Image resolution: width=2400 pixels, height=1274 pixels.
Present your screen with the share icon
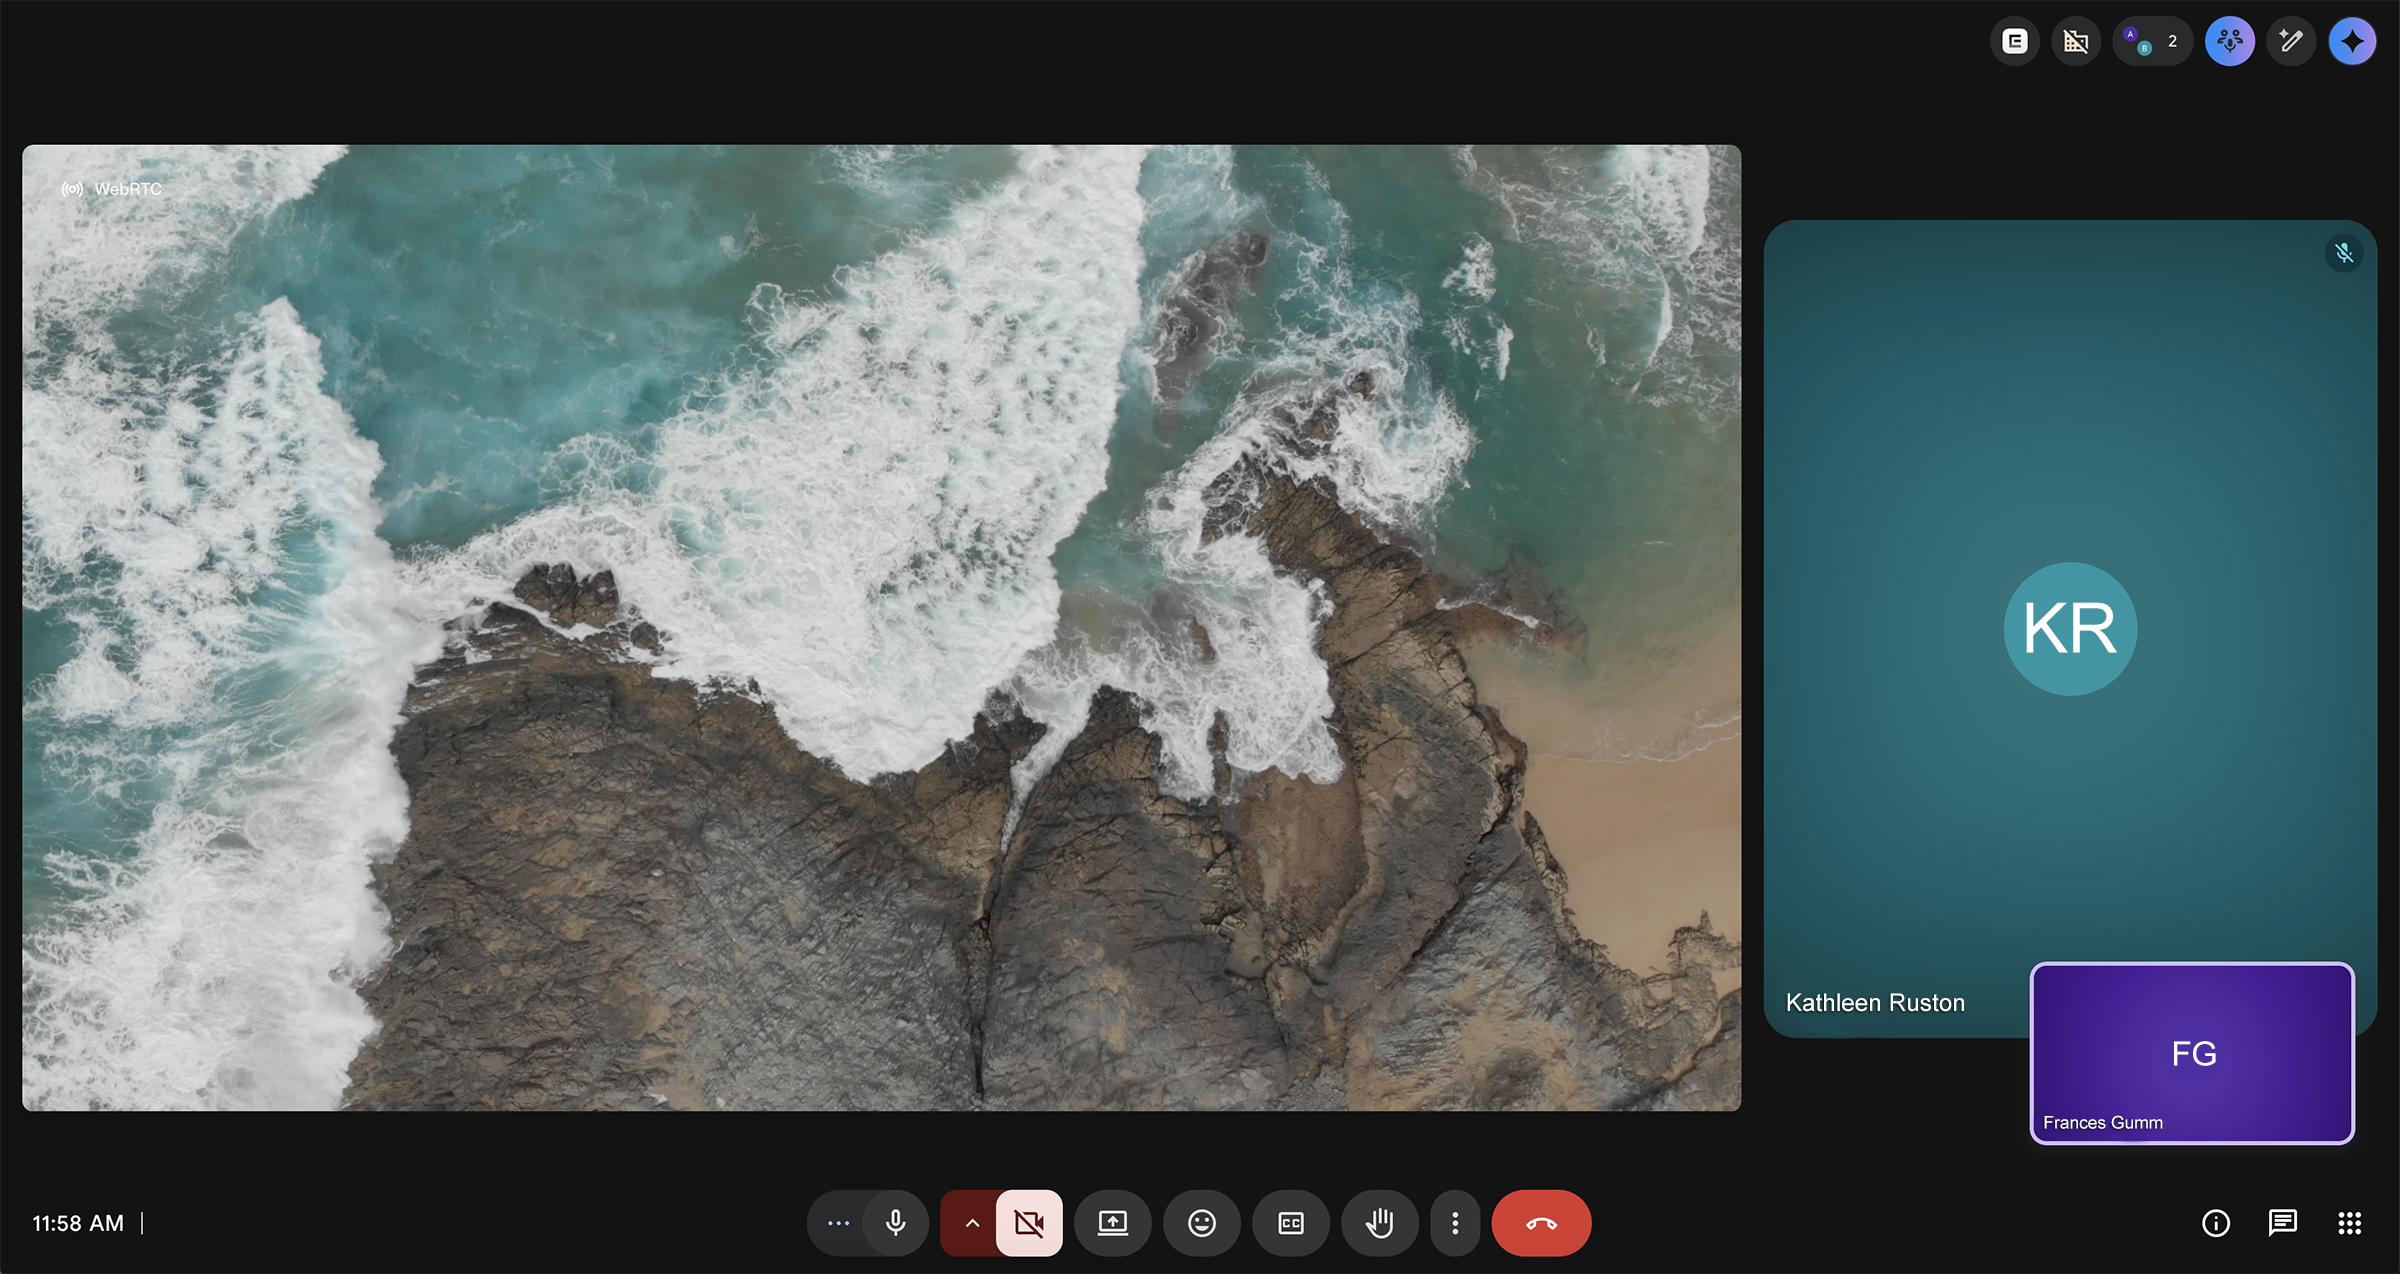tap(1112, 1223)
